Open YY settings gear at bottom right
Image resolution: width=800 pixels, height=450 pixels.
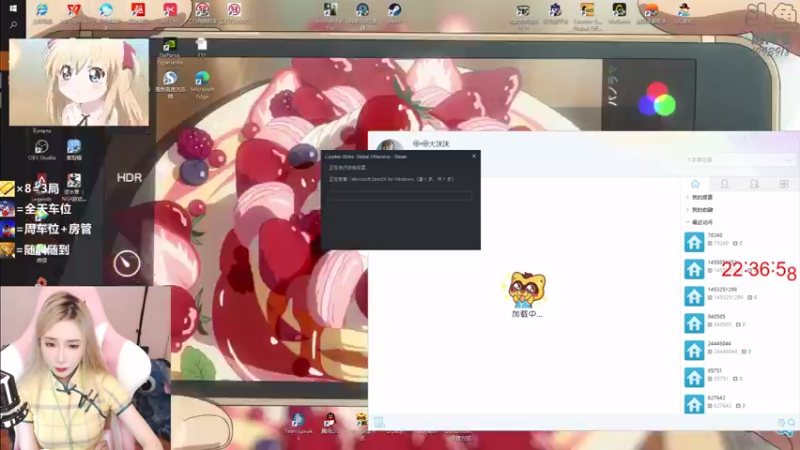pyautogui.click(x=781, y=422)
